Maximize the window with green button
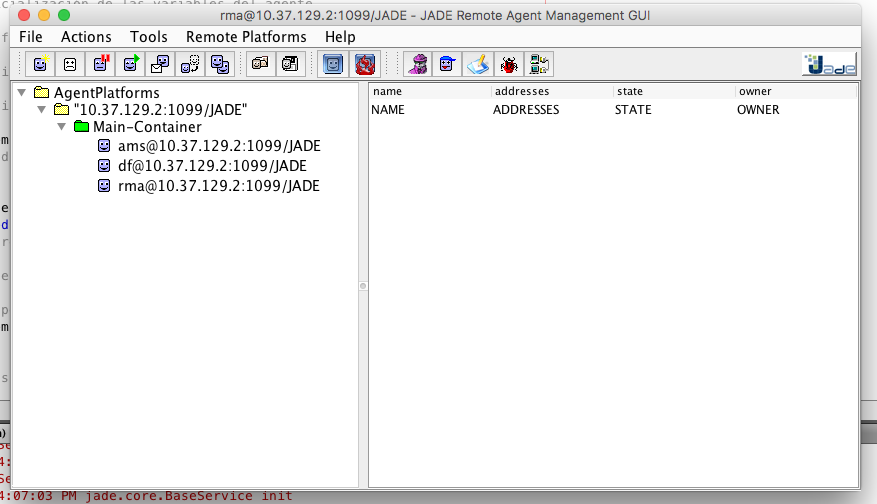Screen dimensions: 877x504 (64, 15)
